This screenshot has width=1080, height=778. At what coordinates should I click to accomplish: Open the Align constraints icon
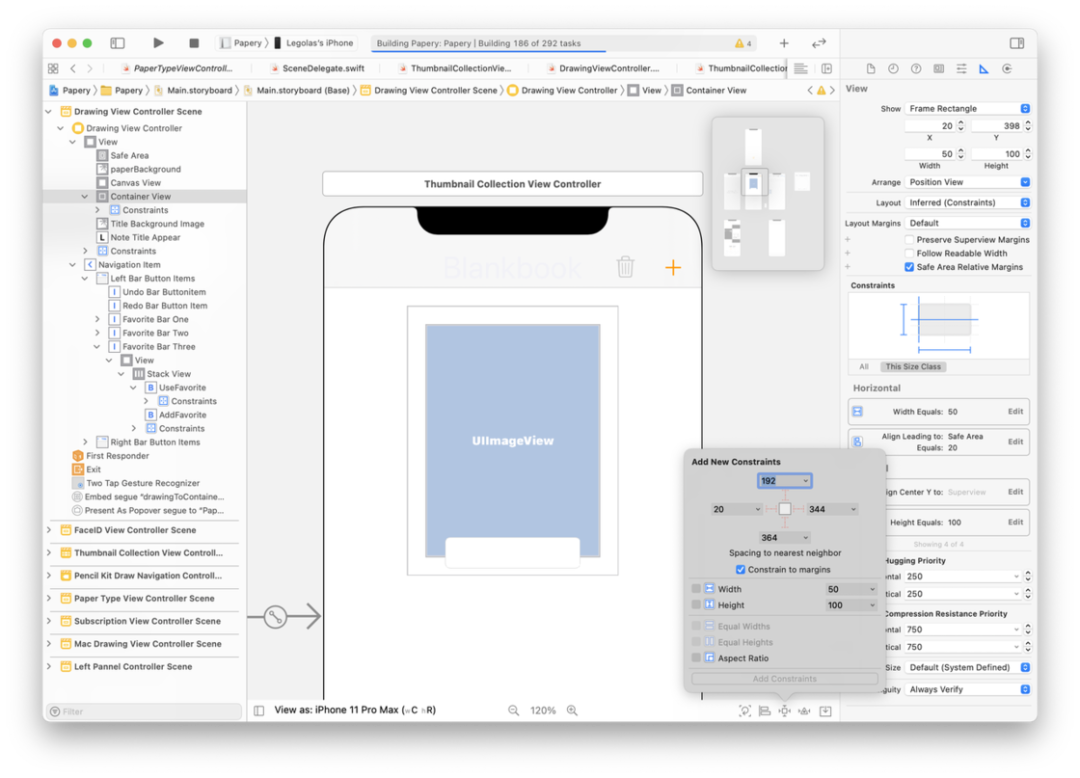click(765, 711)
